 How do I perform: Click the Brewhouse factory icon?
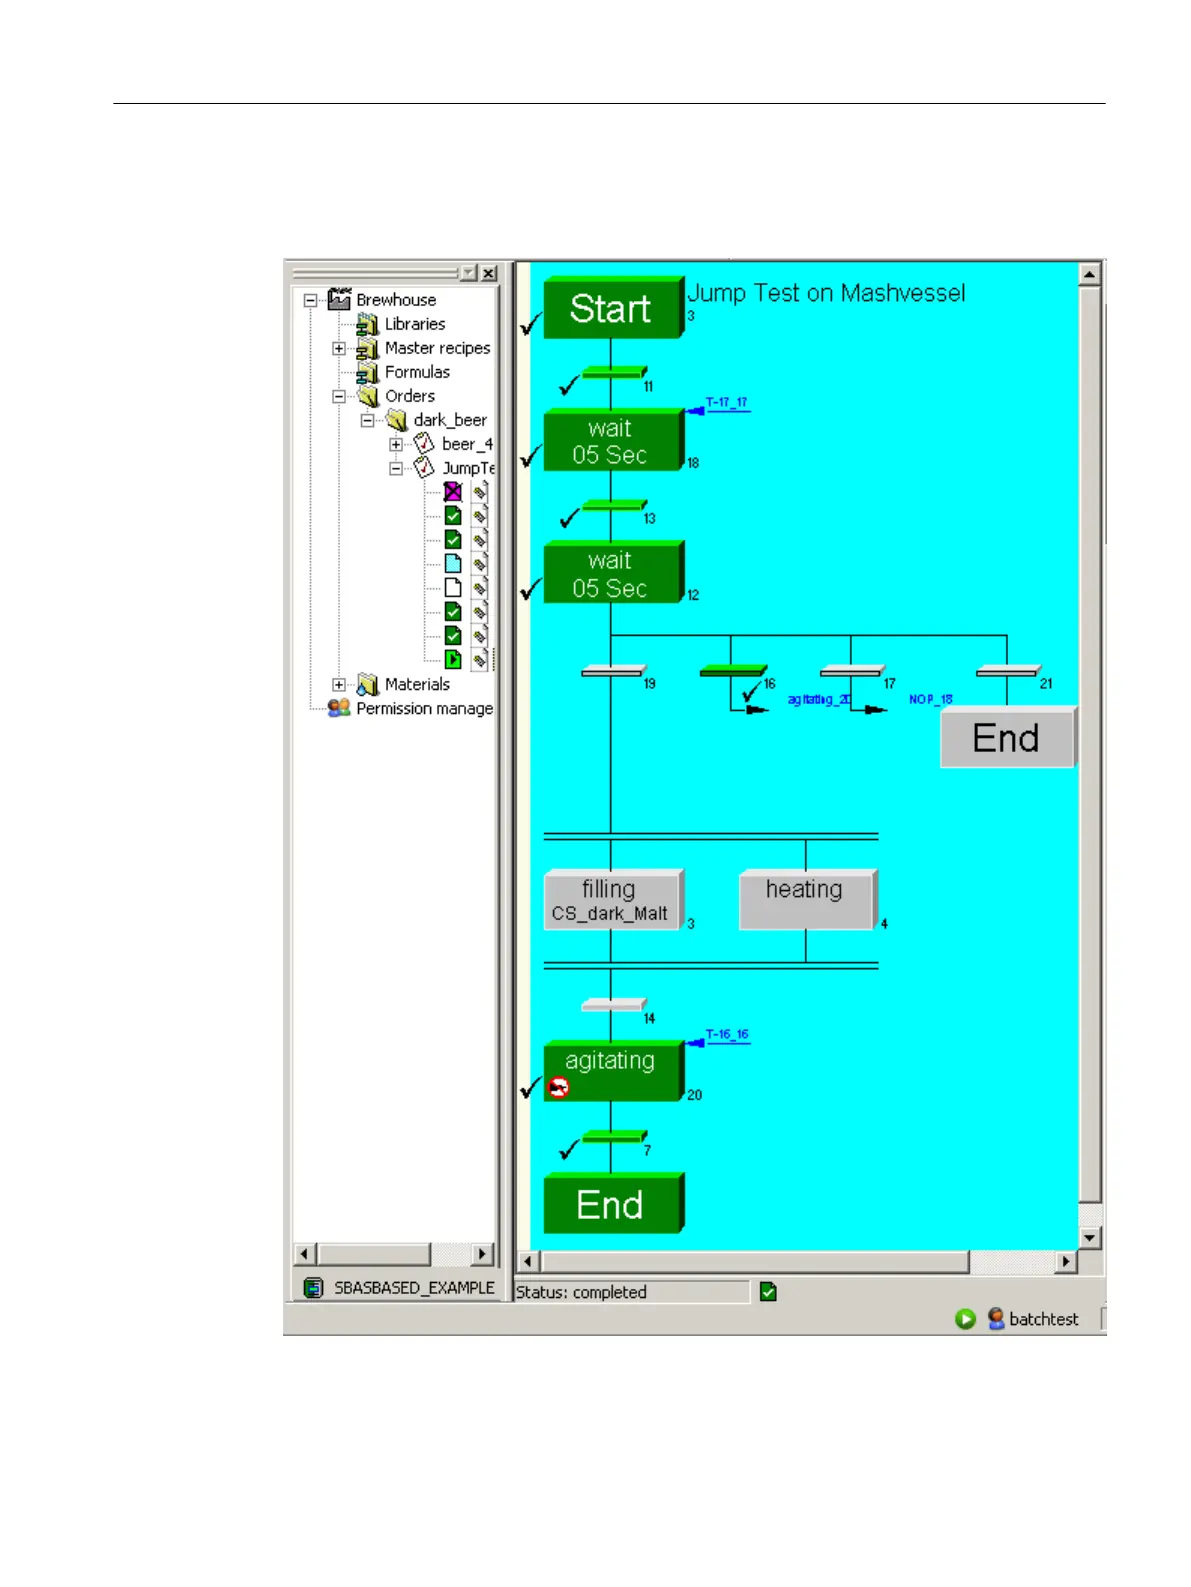point(339,299)
